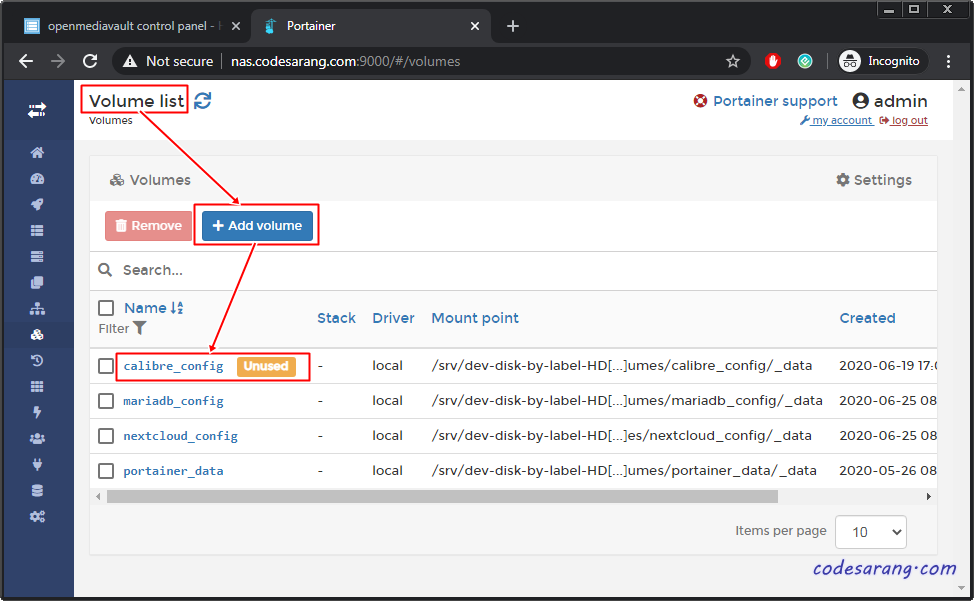The image size is (974, 601).
Task: Open Images clone icon in sidebar
Action: pyautogui.click(x=37, y=282)
